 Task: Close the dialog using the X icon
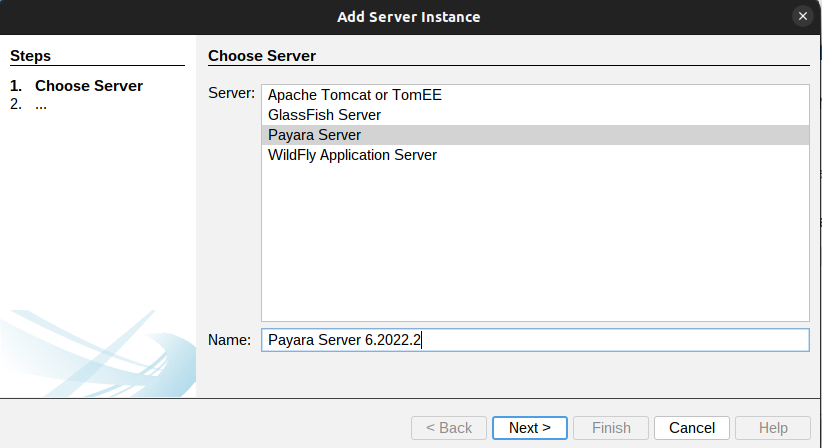[x=802, y=17]
